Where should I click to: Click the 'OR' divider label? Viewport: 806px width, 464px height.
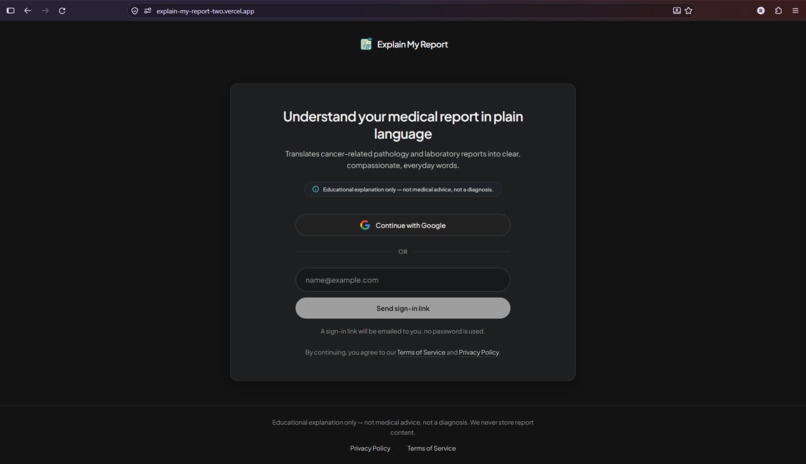coord(402,252)
